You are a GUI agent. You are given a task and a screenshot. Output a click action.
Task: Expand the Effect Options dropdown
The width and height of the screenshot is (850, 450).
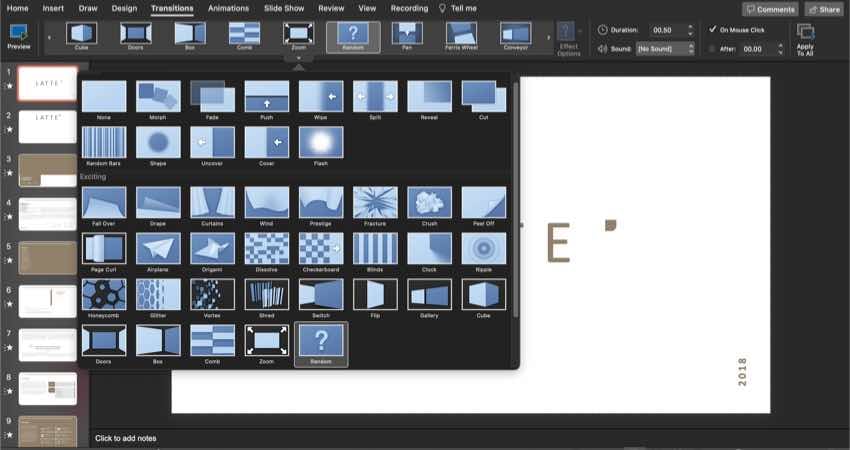(x=569, y=38)
